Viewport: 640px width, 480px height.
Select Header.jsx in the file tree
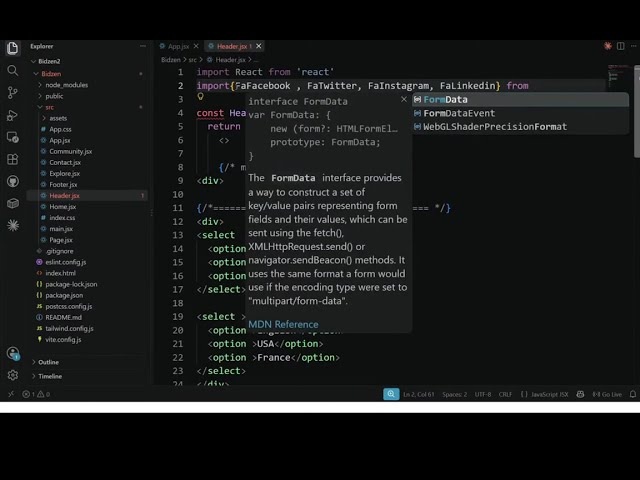(88, 196)
